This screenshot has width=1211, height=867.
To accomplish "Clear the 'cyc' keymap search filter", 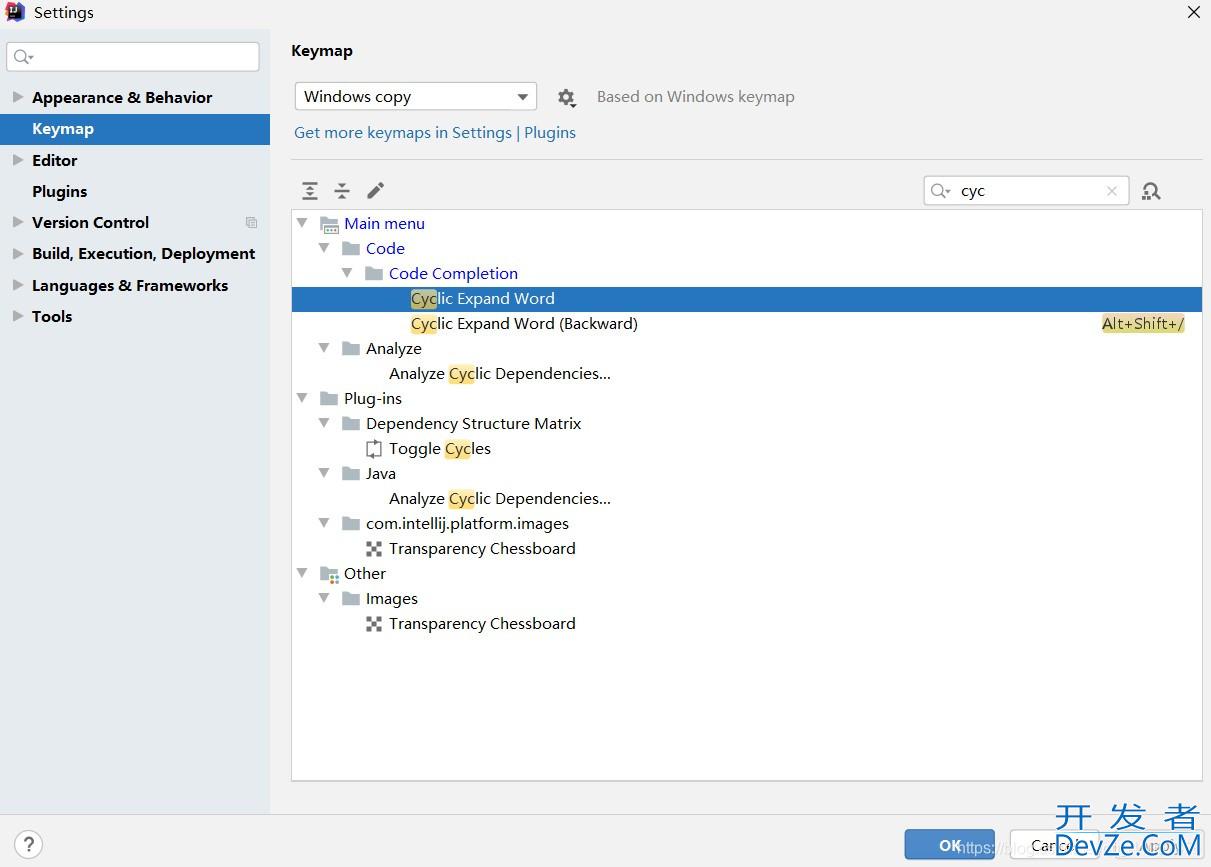I will pyautogui.click(x=1111, y=191).
